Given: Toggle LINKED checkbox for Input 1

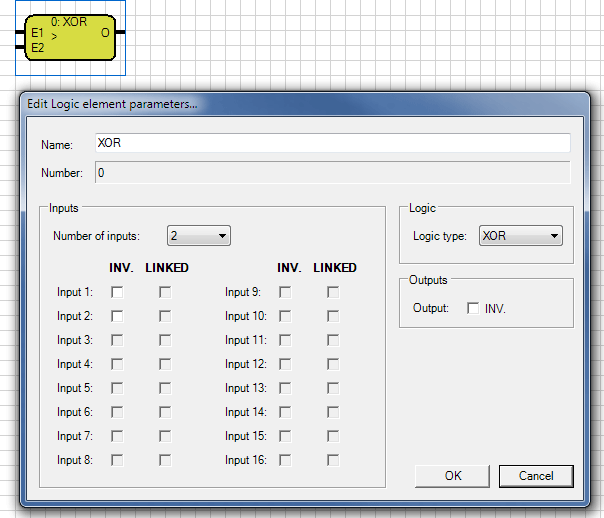Looking at the screenshot, I should (x=165, y=292).
